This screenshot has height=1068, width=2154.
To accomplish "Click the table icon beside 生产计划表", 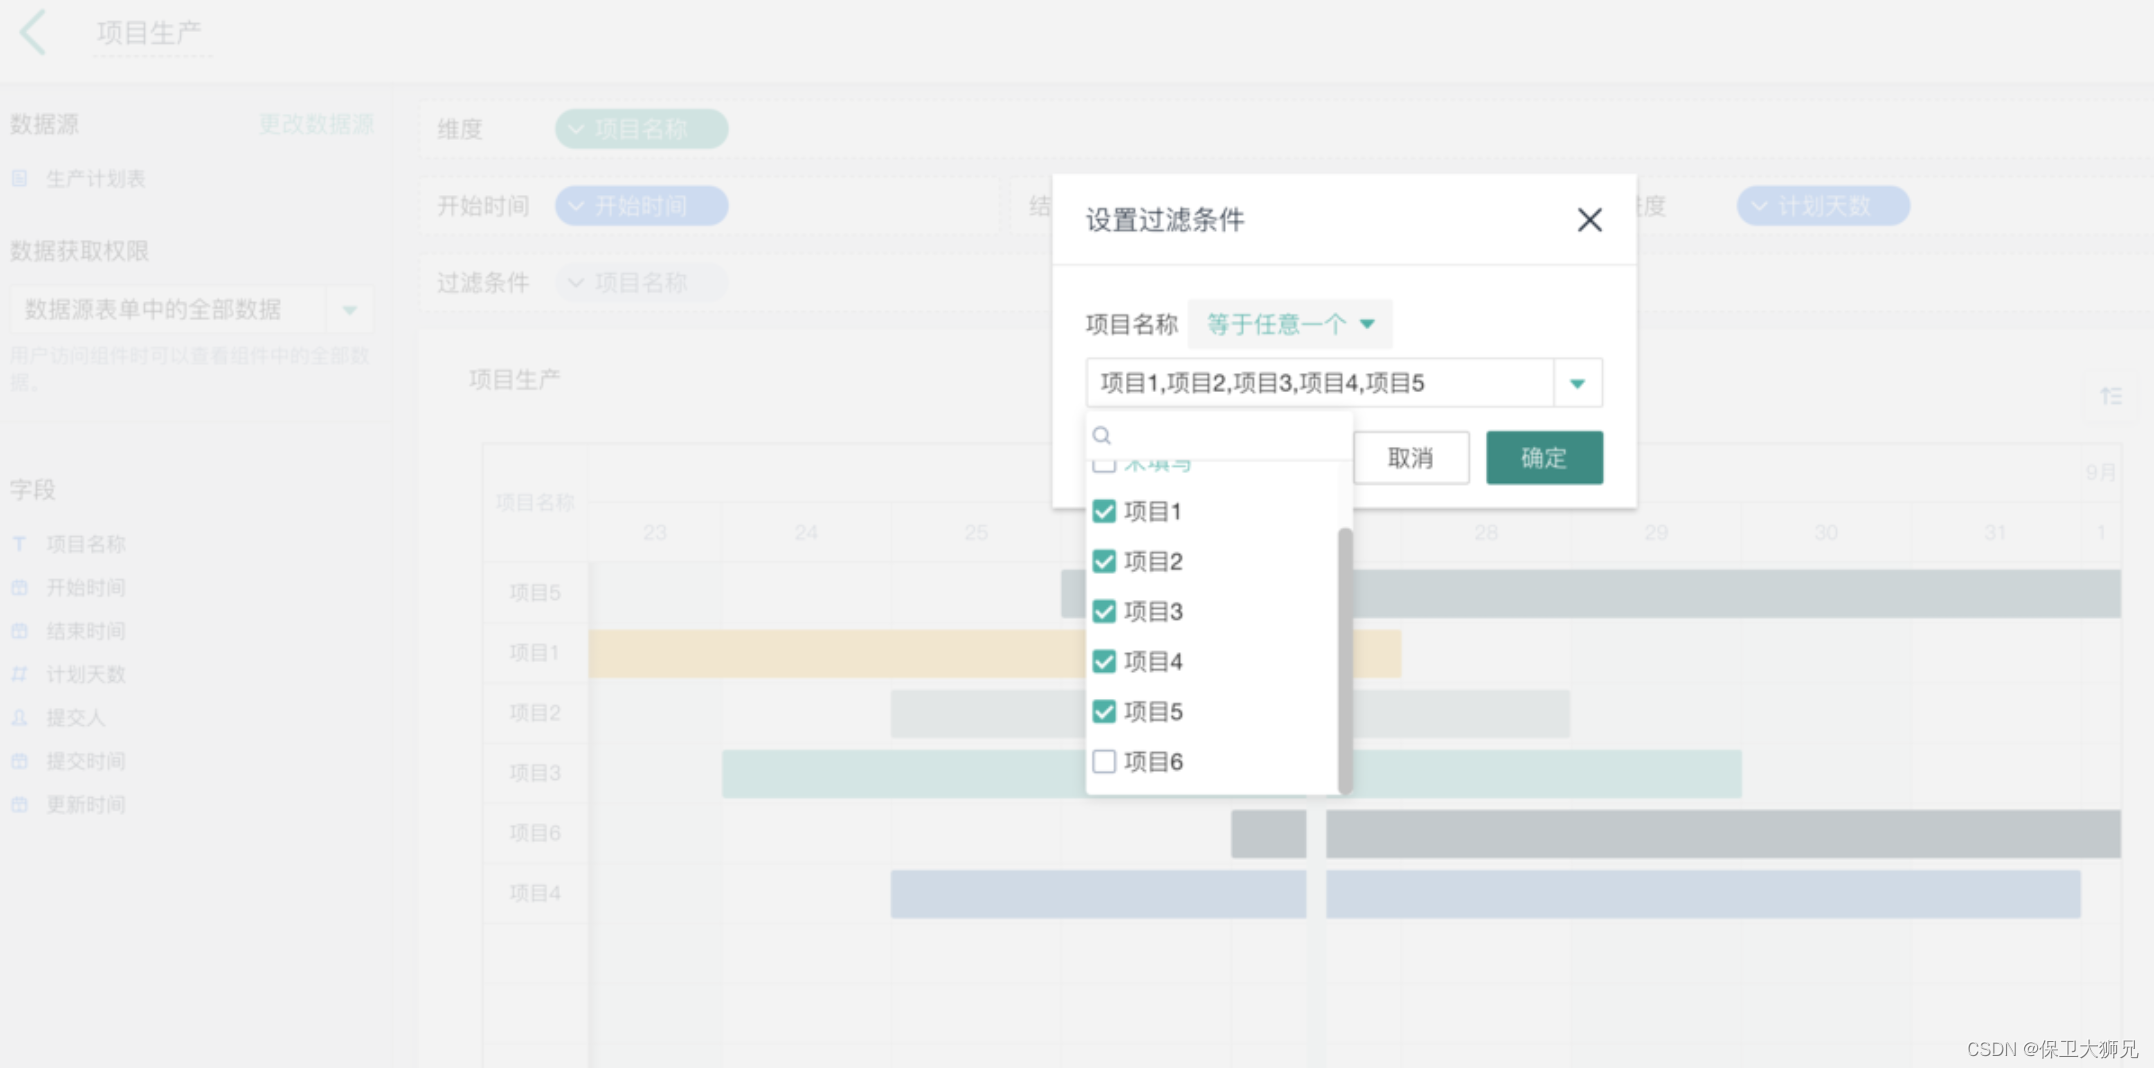I will click(20, 179).
